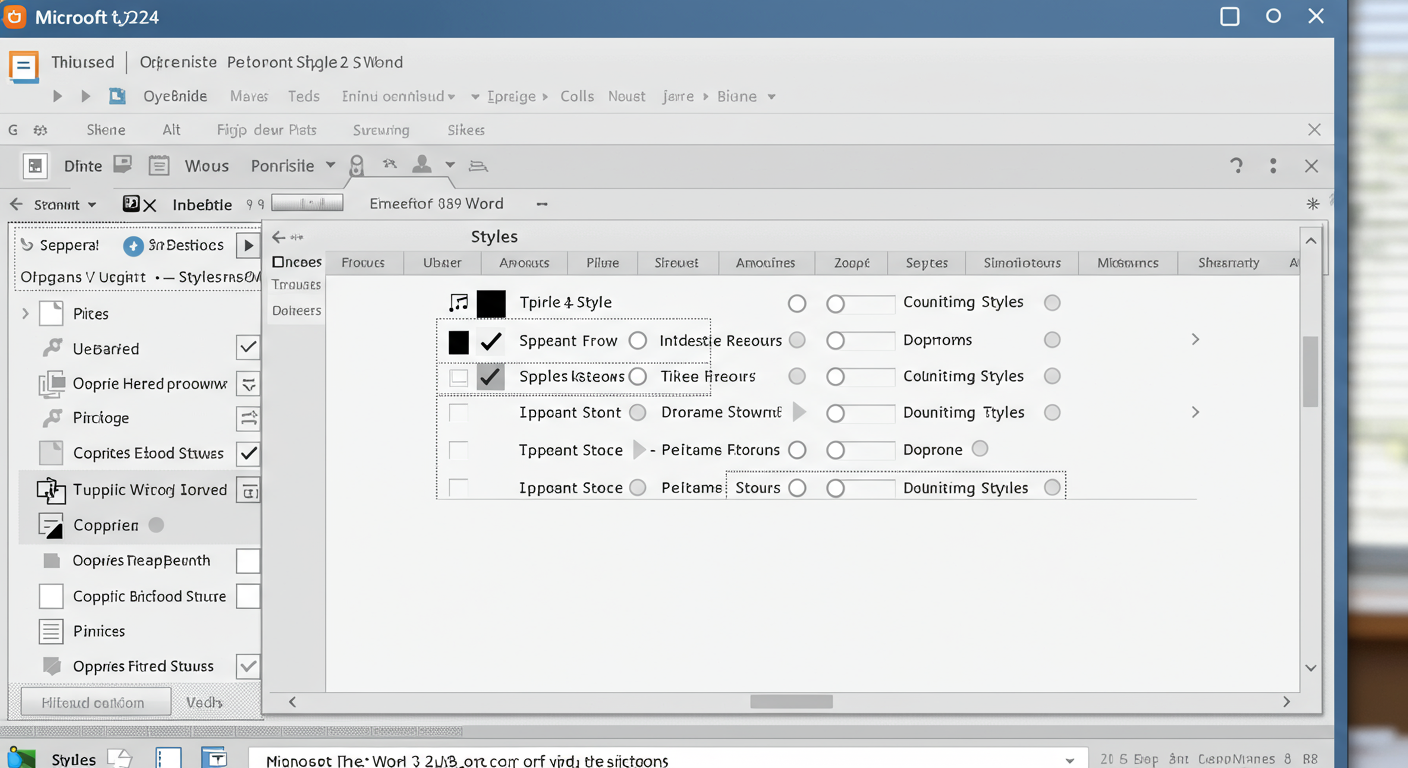Open the Shemarity tab

1228,263
